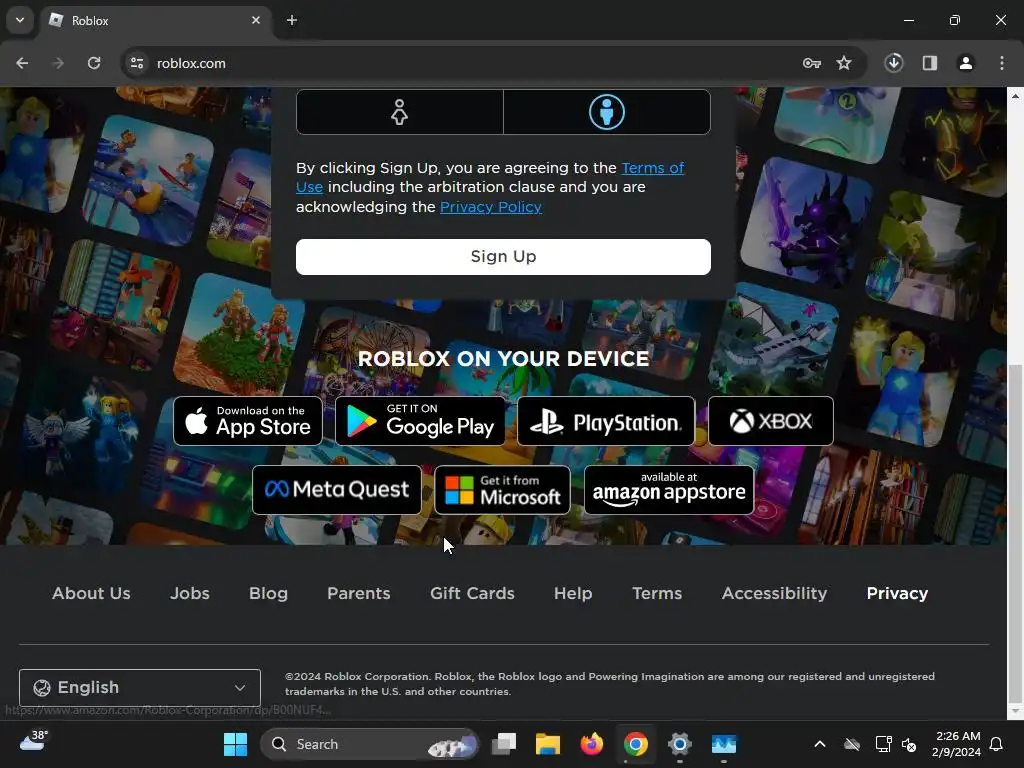The width and height of the screenshot is (1024, 768).
Task: Reload the roblox.com page
Action: click(94, 63)
